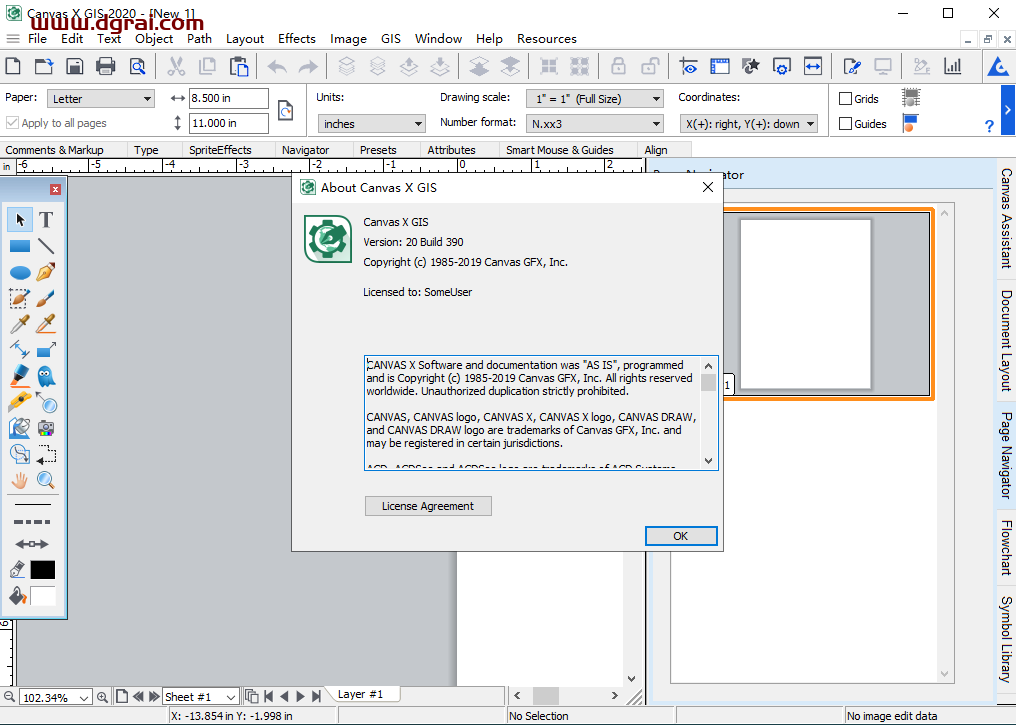
Task: Open the Sheet #1 dropdown
Action: coord(201,696)
